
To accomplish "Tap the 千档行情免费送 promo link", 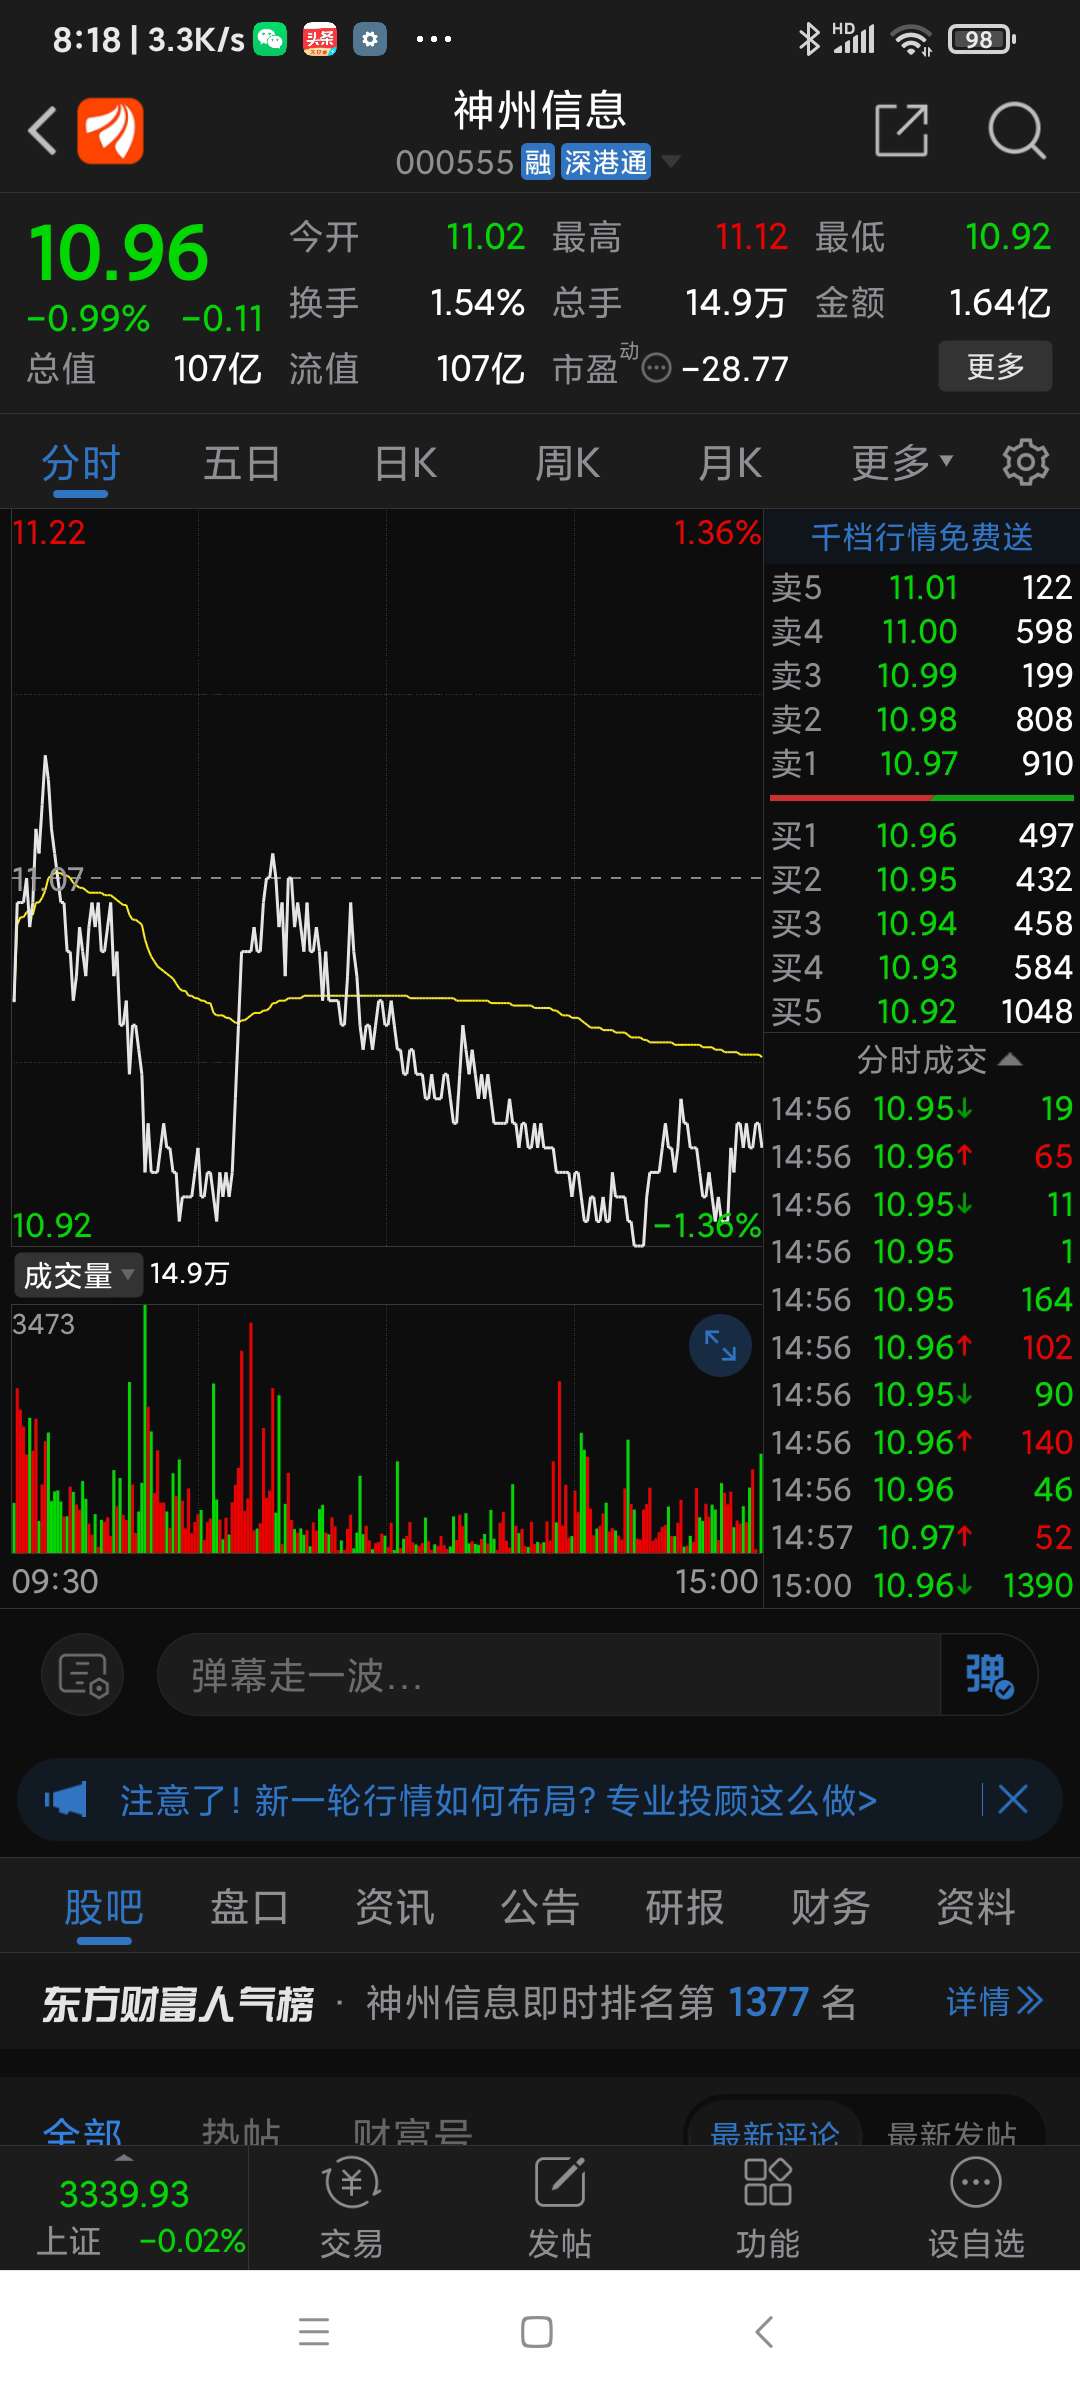I will point(921,537).
